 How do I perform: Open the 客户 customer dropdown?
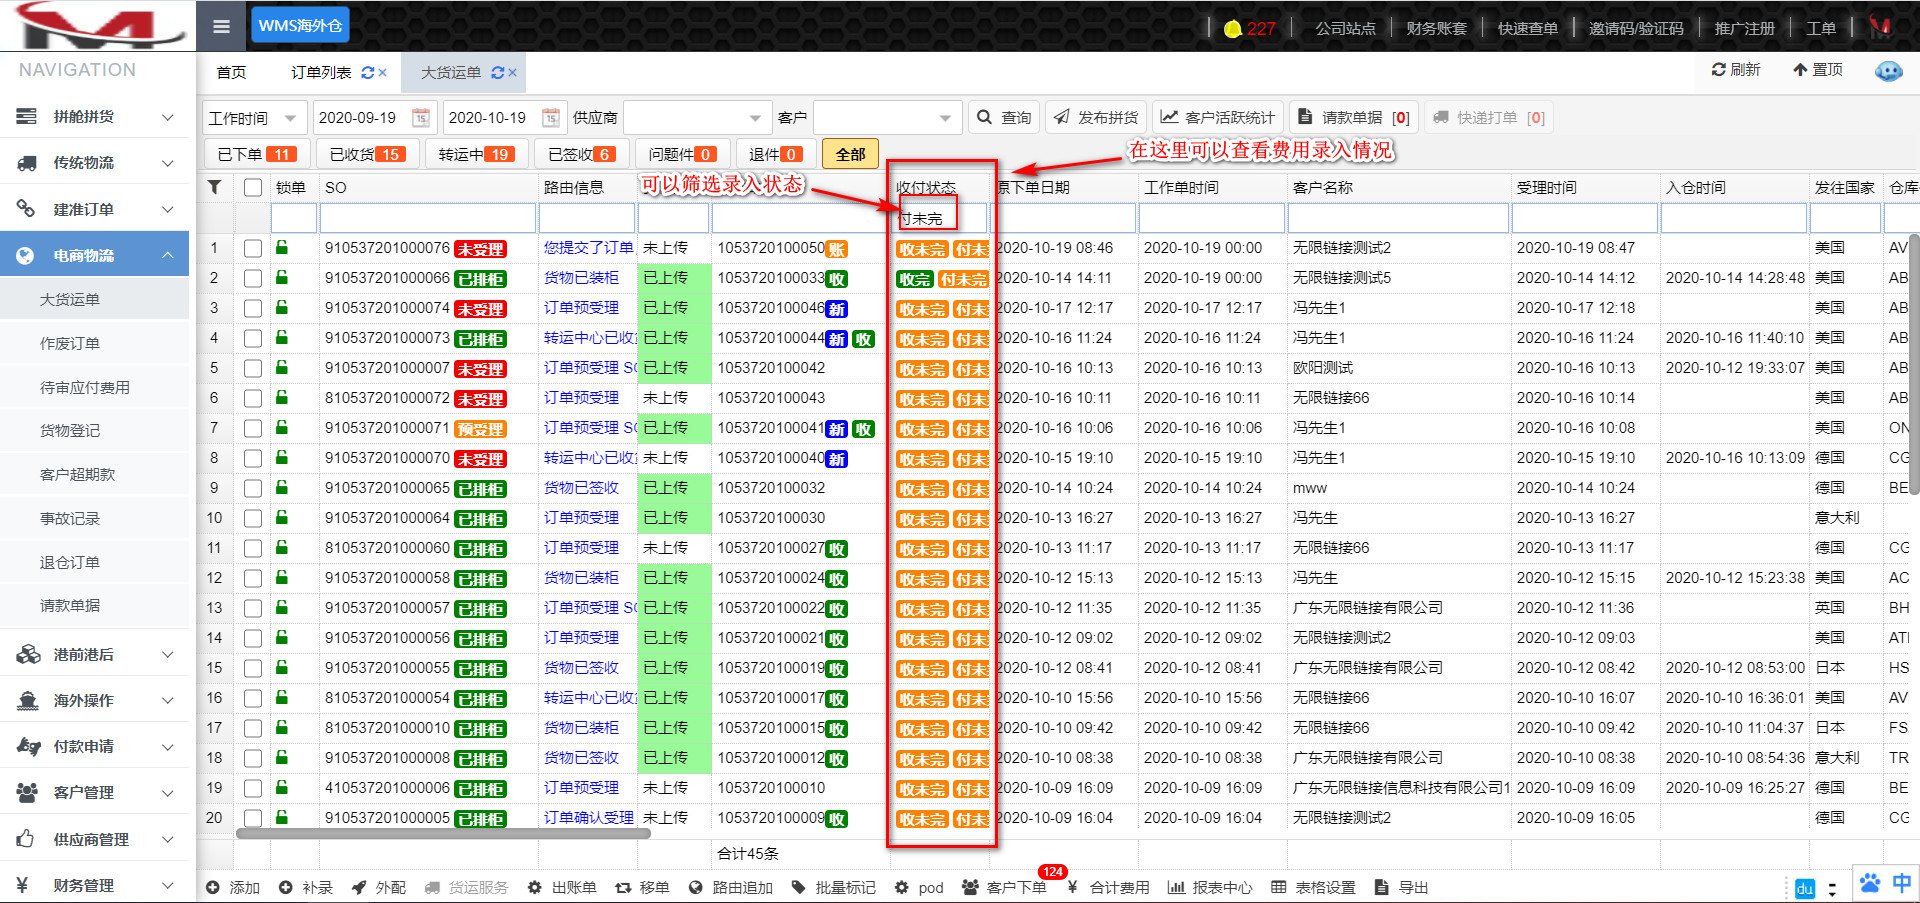click(x=887, y=118)
